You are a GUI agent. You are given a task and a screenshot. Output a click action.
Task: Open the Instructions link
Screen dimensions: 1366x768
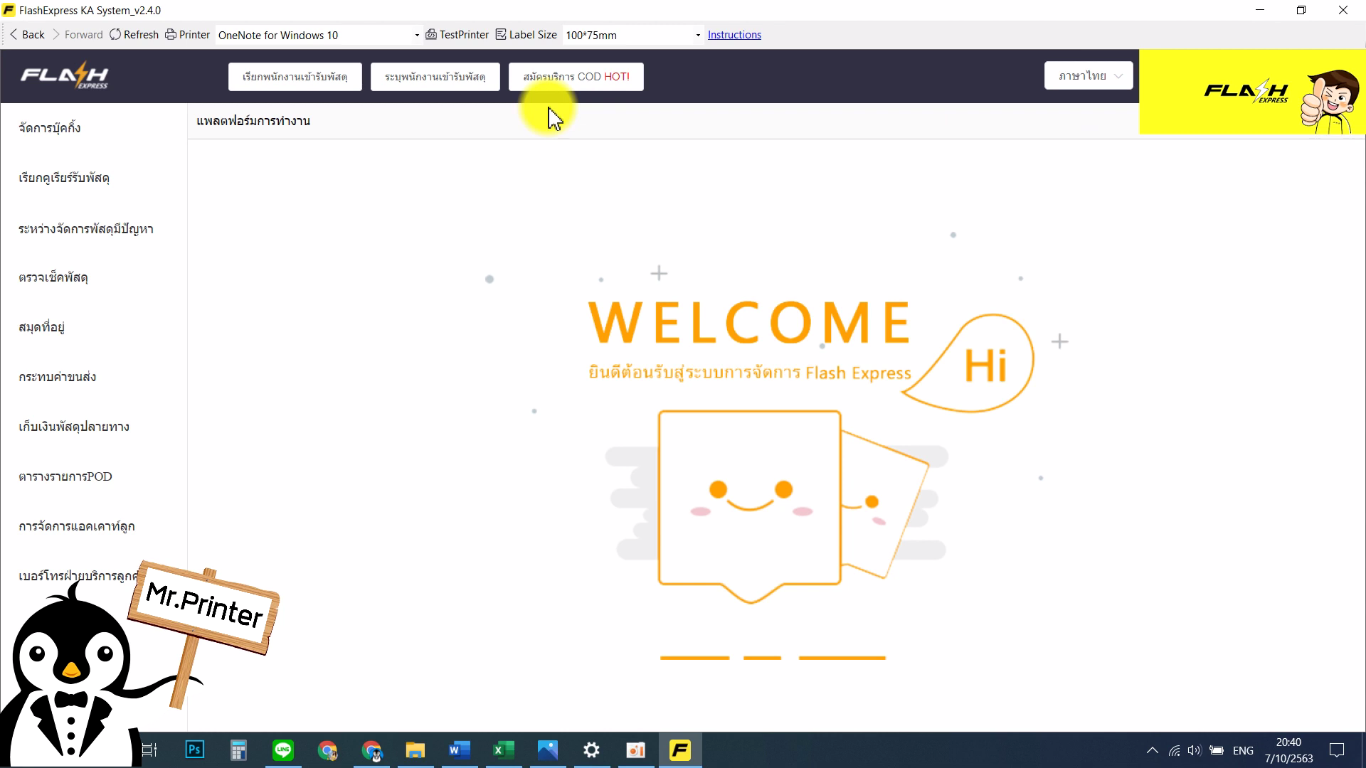pyautogui.click(x=734, y=35)
